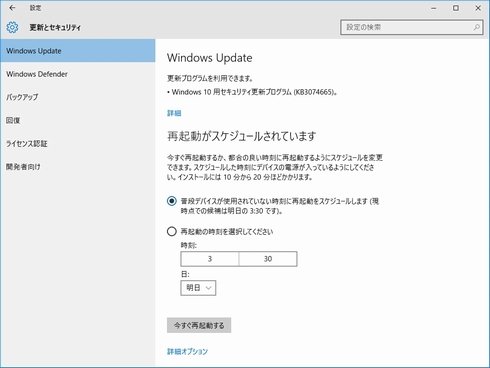Select 再起動の時刻を選択してください radio button

point(172,231)
